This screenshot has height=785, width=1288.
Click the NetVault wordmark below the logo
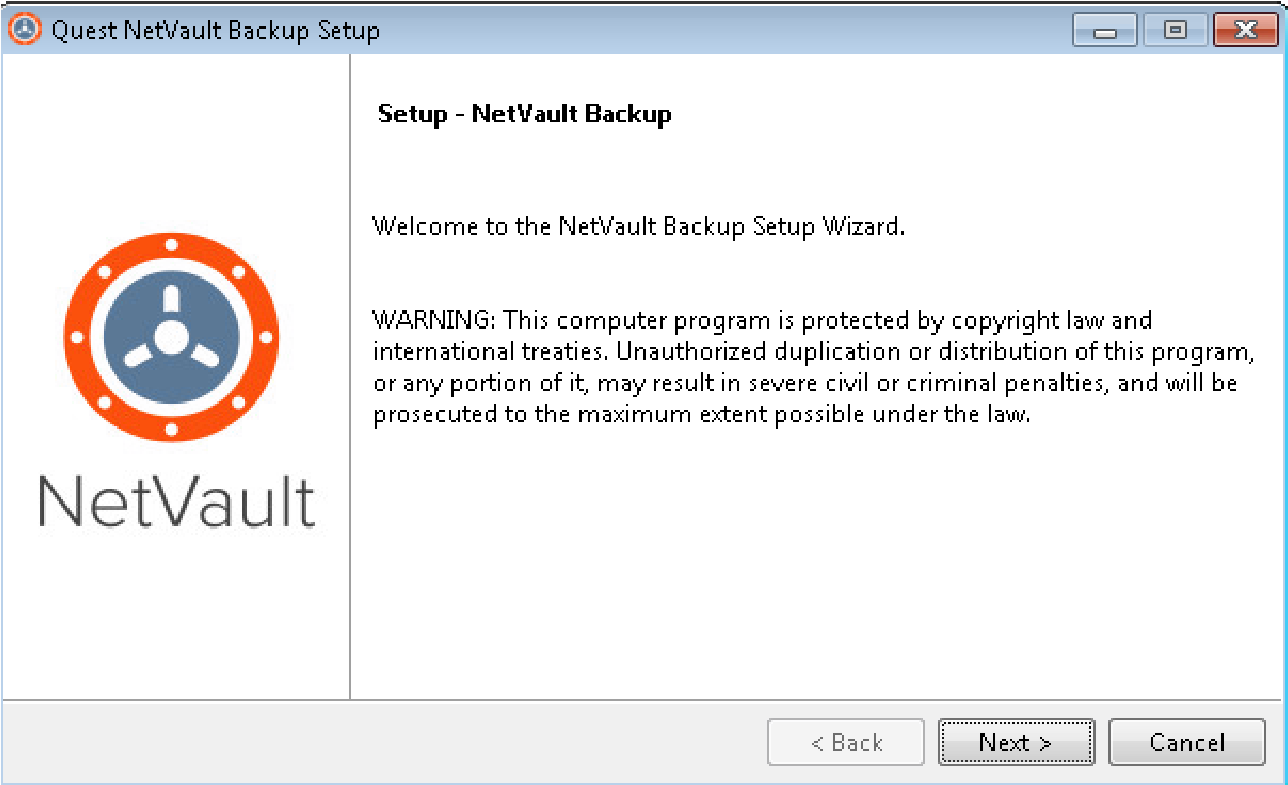coord(177,501)
